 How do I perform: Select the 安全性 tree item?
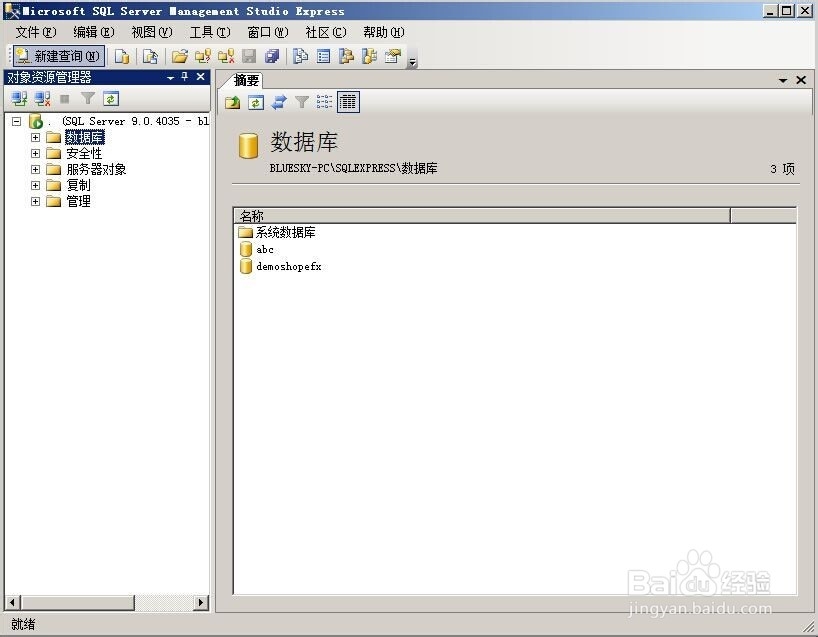pos(84,153)
